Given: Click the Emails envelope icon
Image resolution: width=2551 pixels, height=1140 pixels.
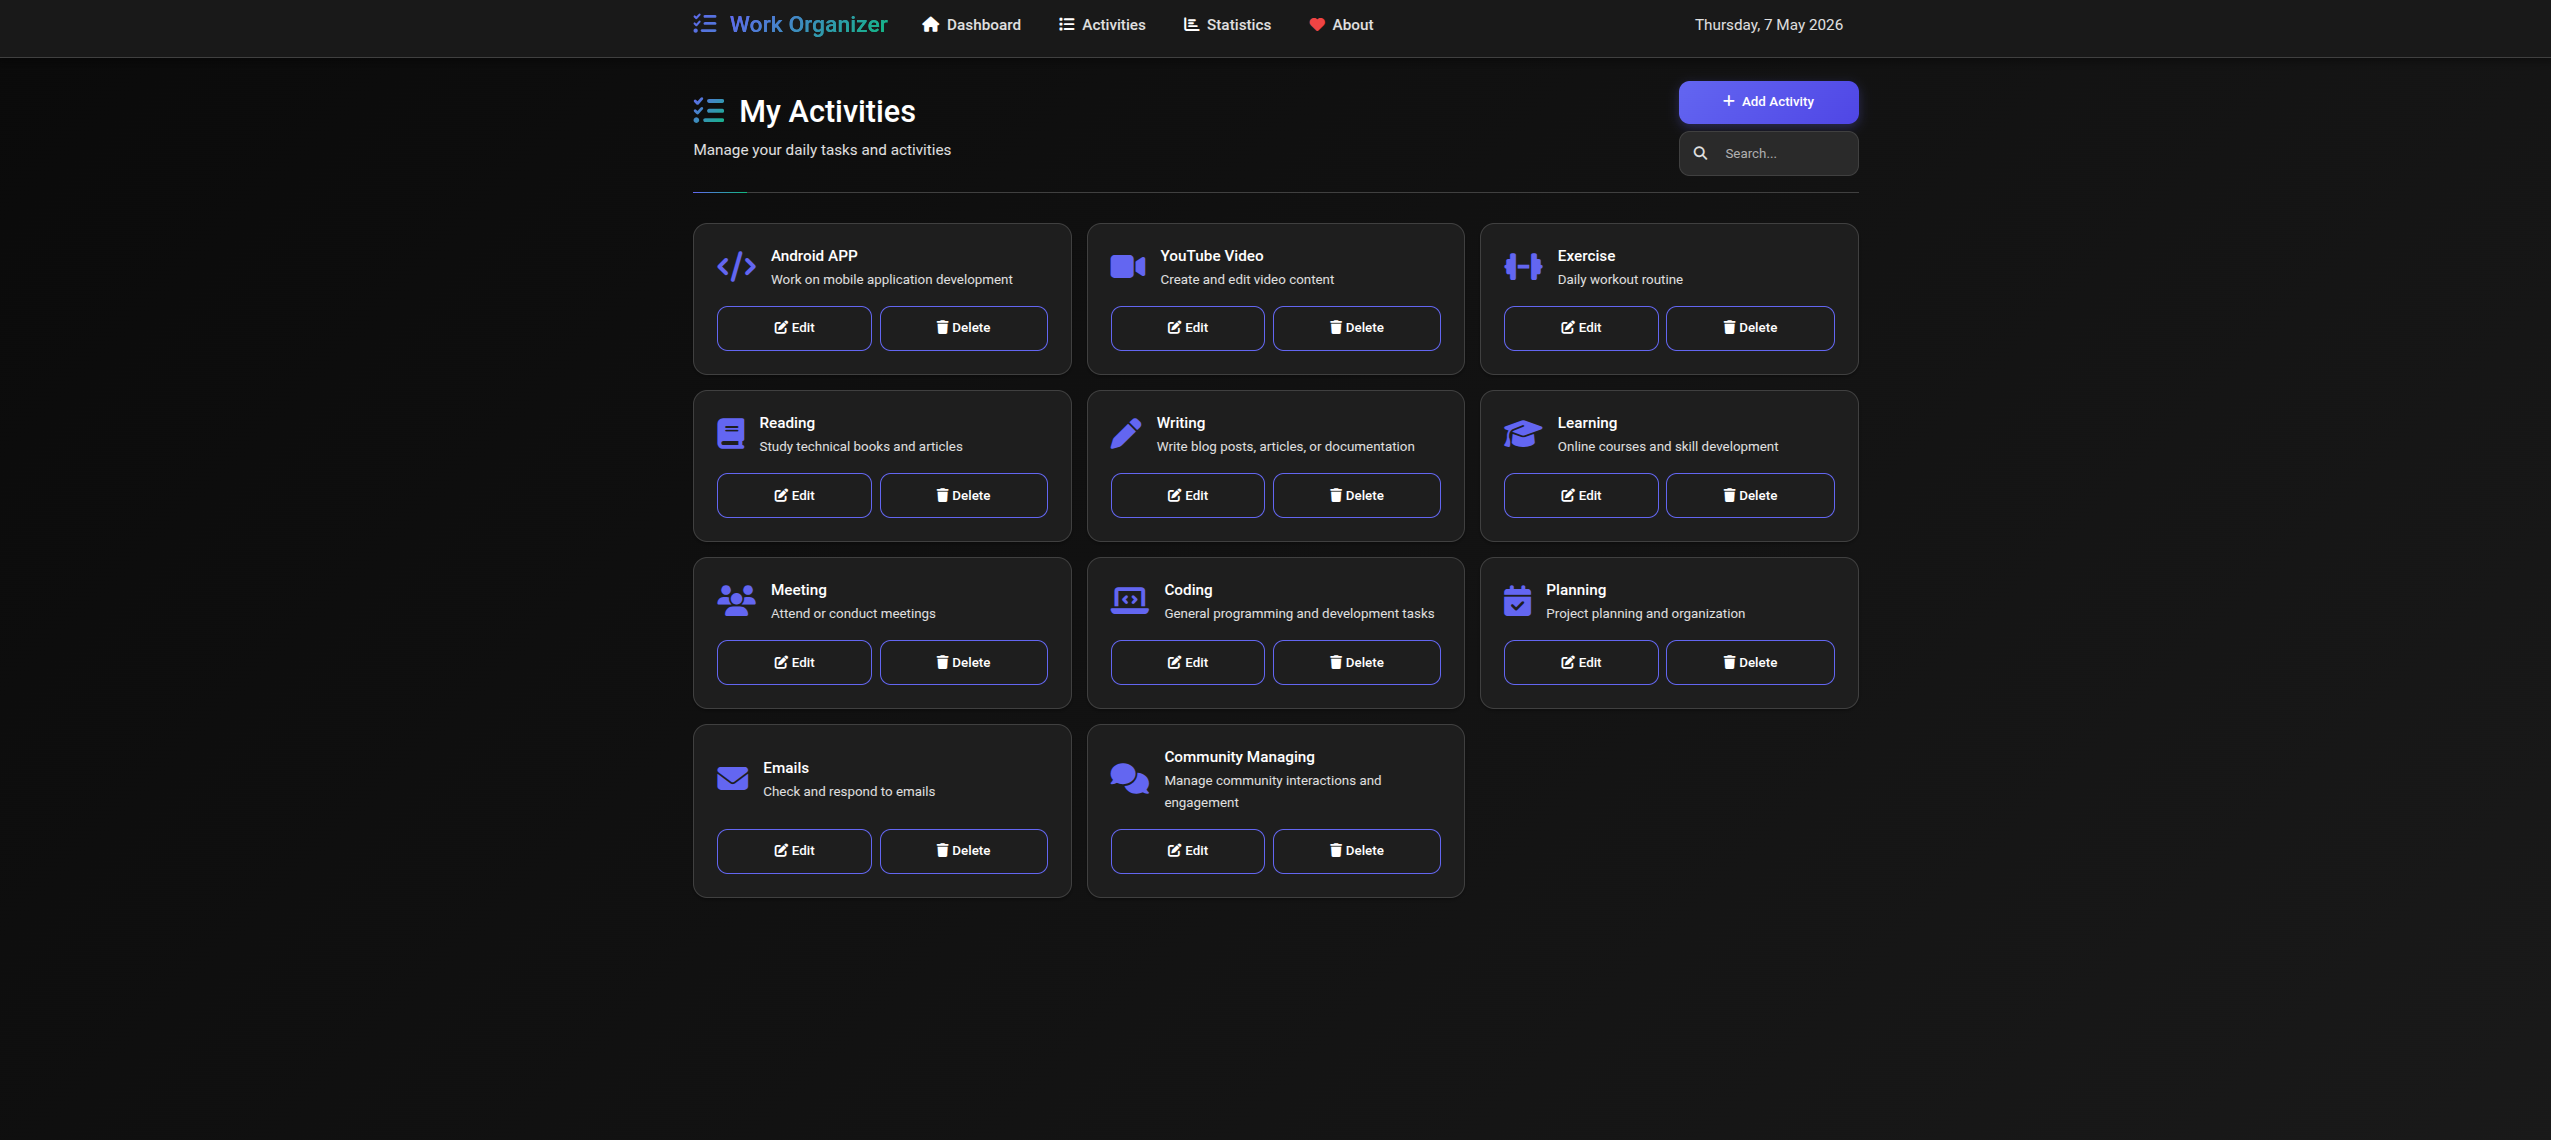Looking at the screenshot, I should click(x=732, y=779).
